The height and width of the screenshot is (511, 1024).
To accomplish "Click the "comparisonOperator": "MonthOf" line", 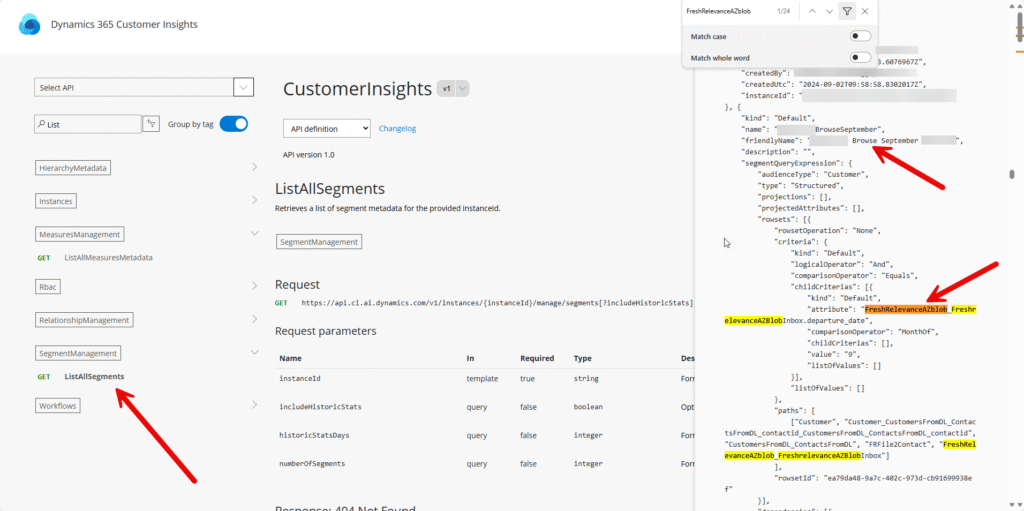I will tap(872, 331).
